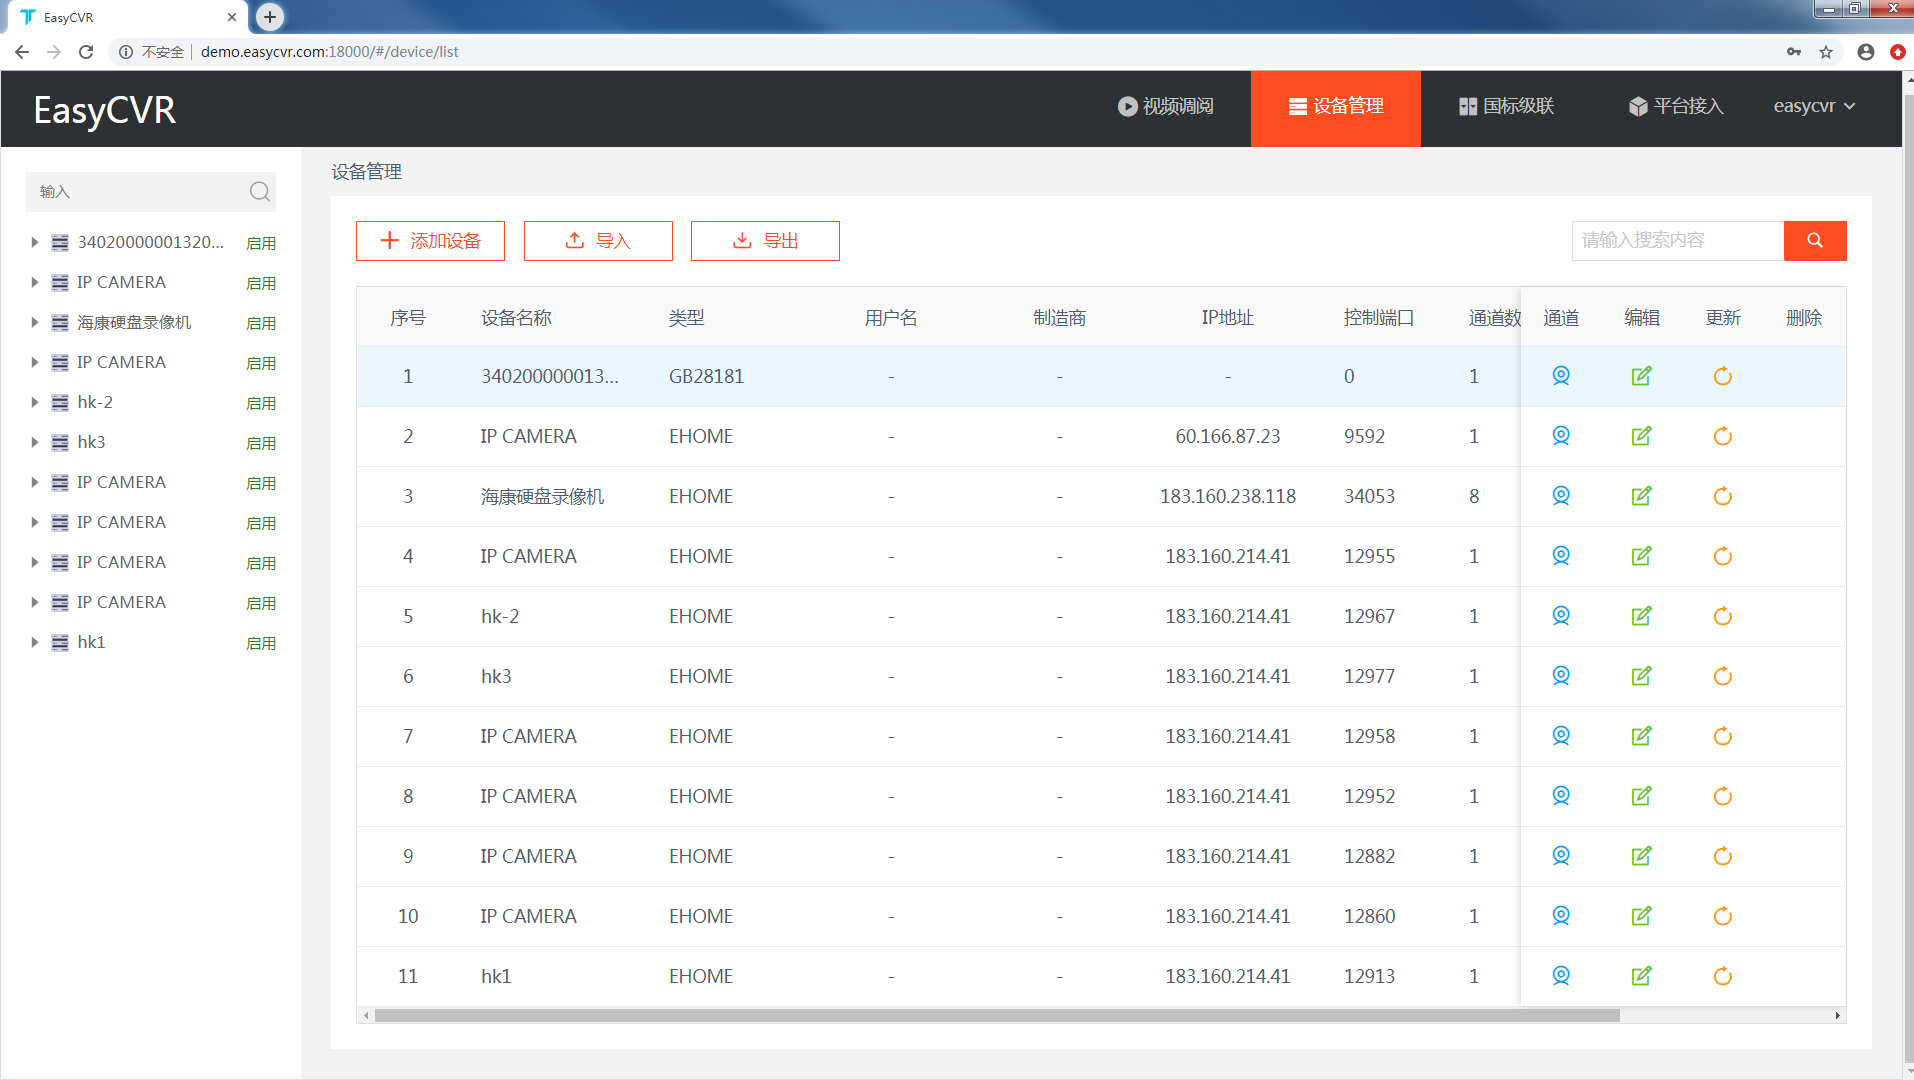Expand the hk-2 tree node in sidebar
Viewport: 1914px width, 1080px height.
34,402
